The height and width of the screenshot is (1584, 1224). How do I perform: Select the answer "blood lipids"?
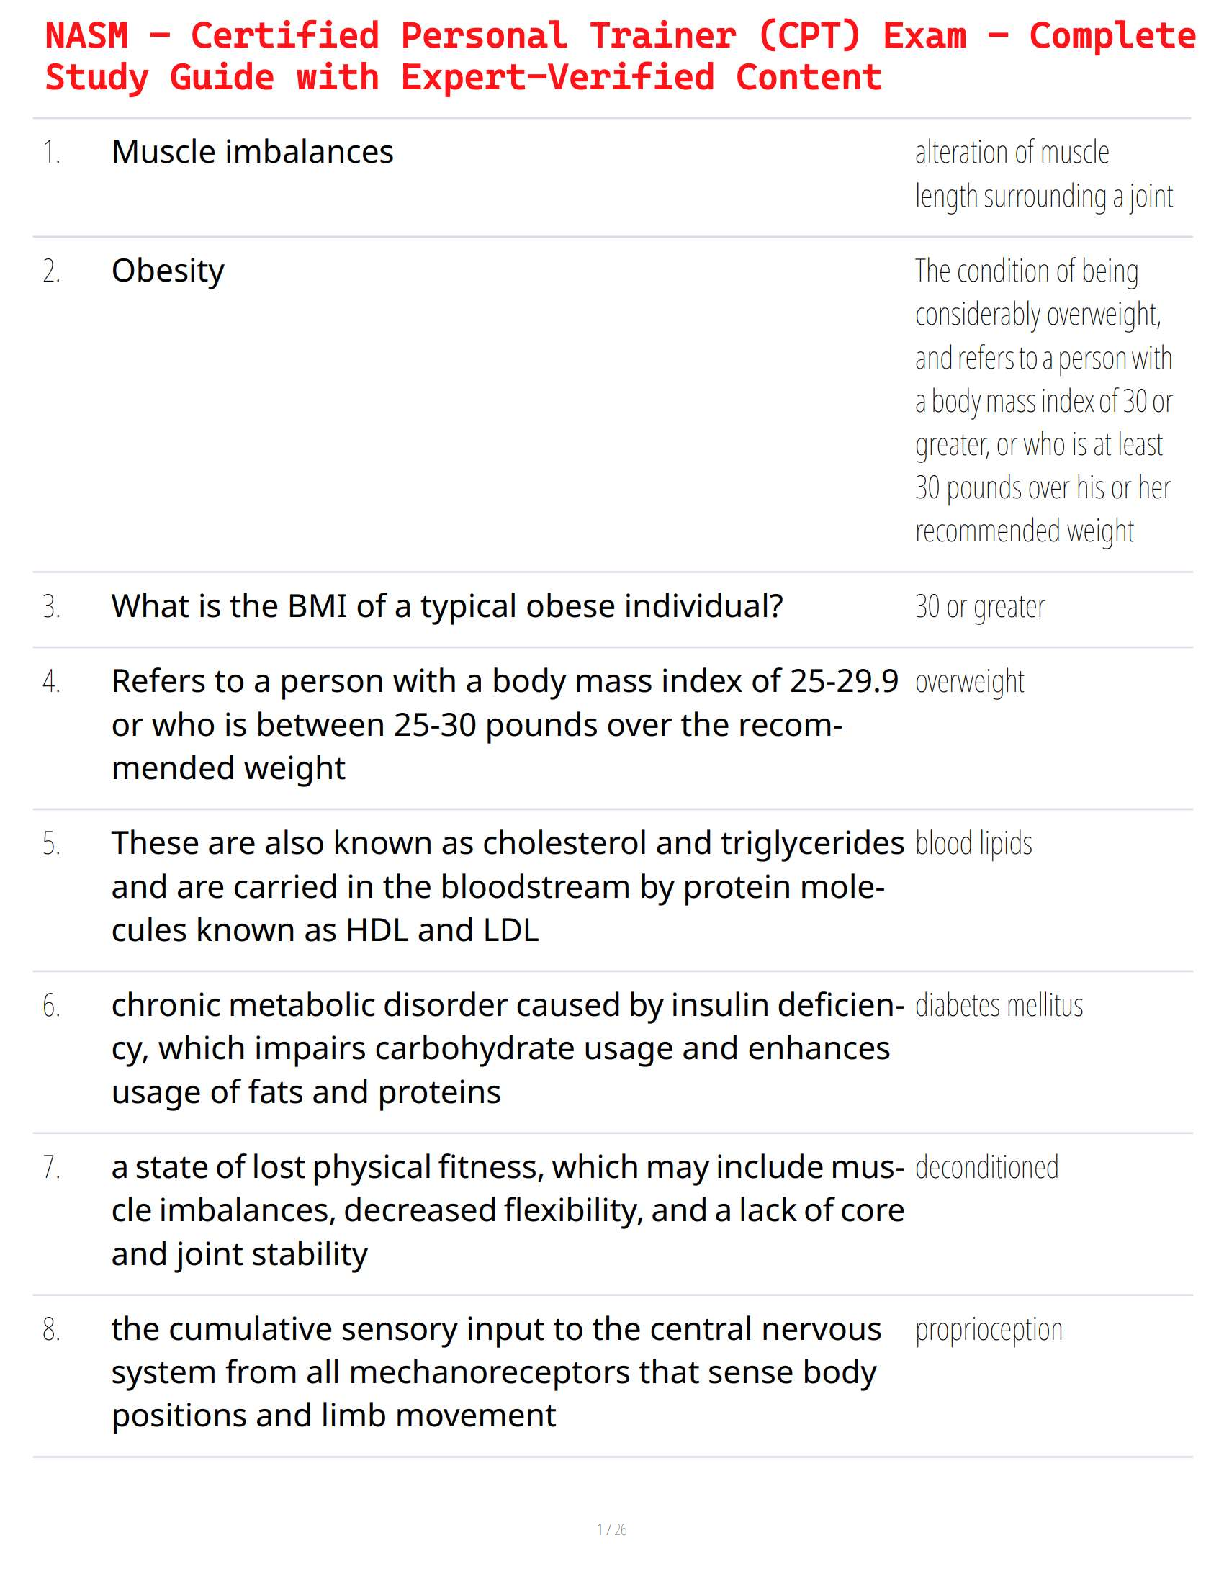[974, 844]
